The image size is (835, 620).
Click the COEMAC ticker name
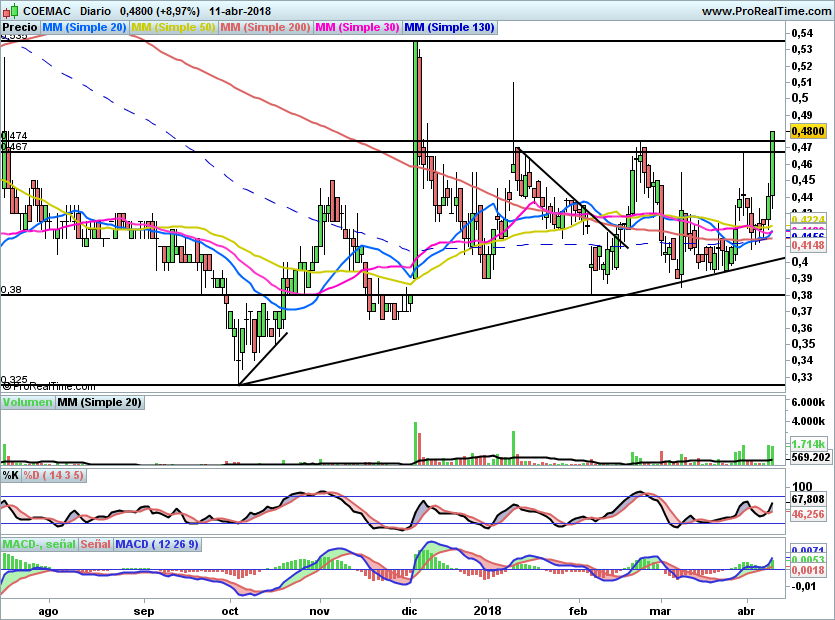pyautogui.click(x=46, y=11)
